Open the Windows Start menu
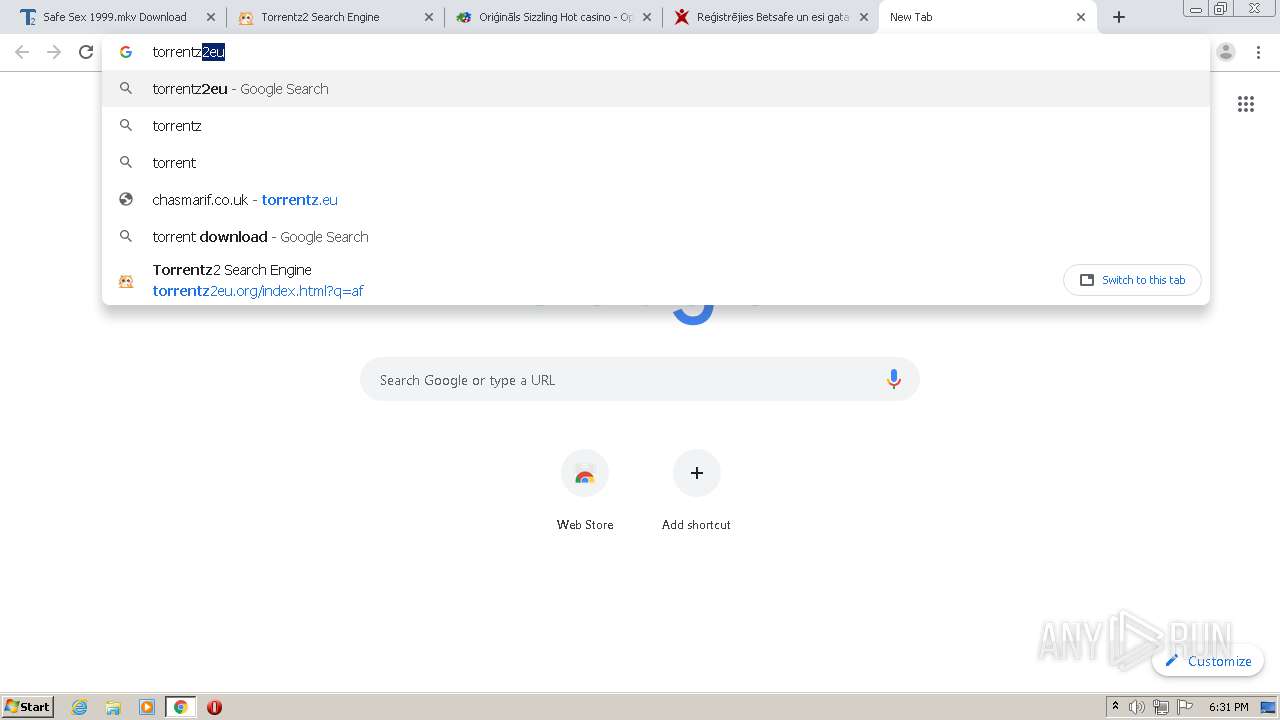Screen dimensions: 1280x720 (27, 706)
